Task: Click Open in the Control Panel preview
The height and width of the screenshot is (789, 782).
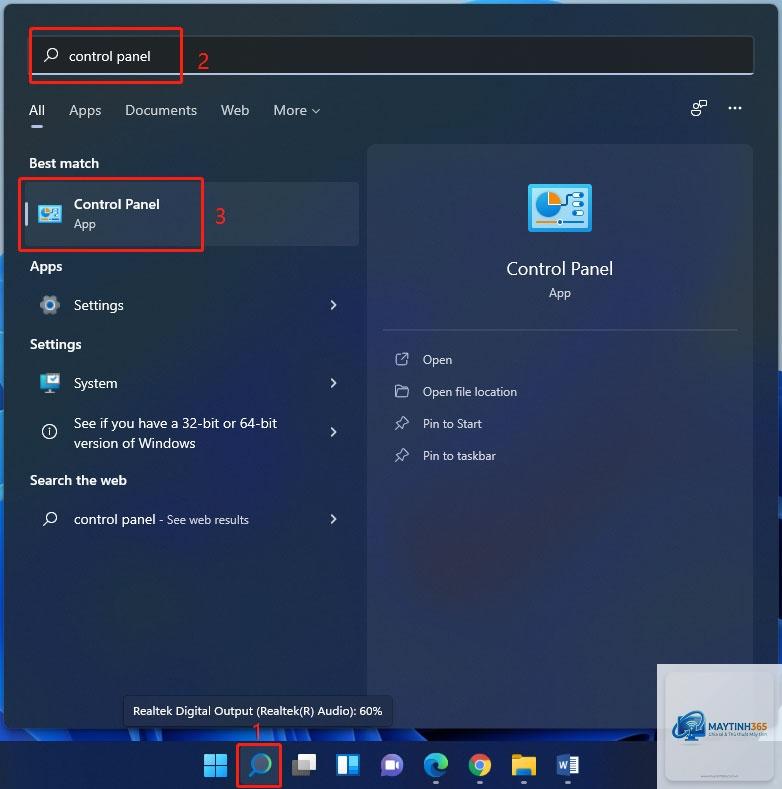Action: pyautogui.click(x=437, y=360)
